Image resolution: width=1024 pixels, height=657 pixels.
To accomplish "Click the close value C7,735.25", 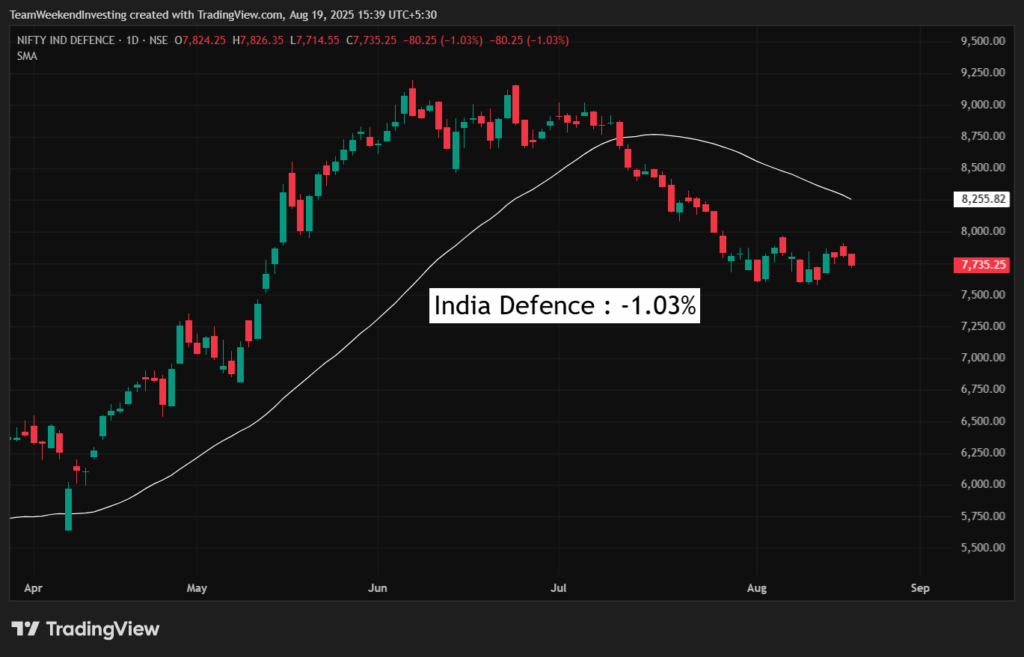I will click(x=371, y=40).
